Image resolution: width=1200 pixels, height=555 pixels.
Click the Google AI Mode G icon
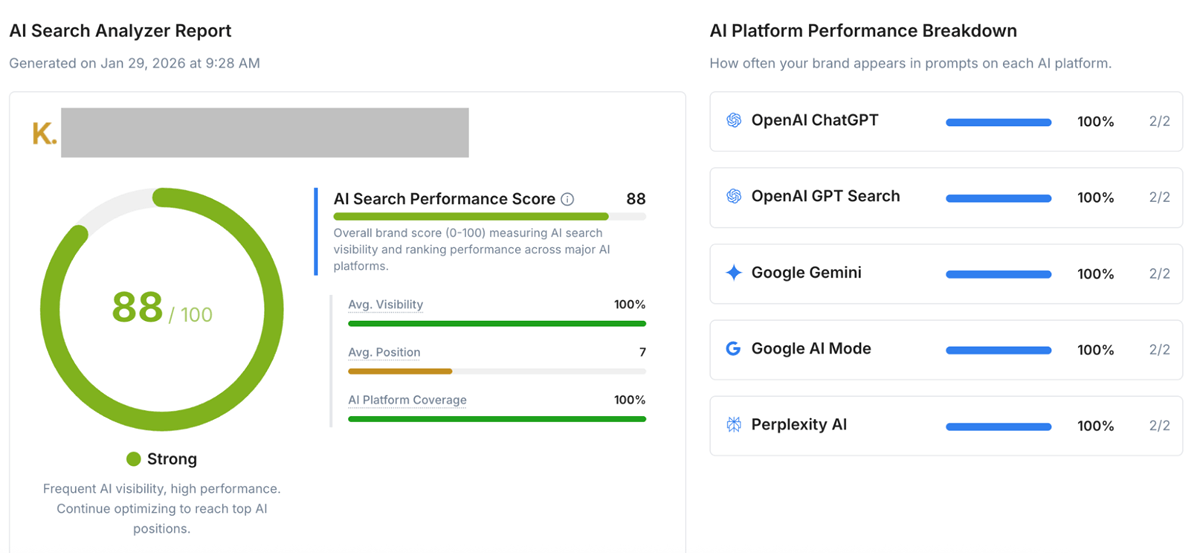point(734,349)
